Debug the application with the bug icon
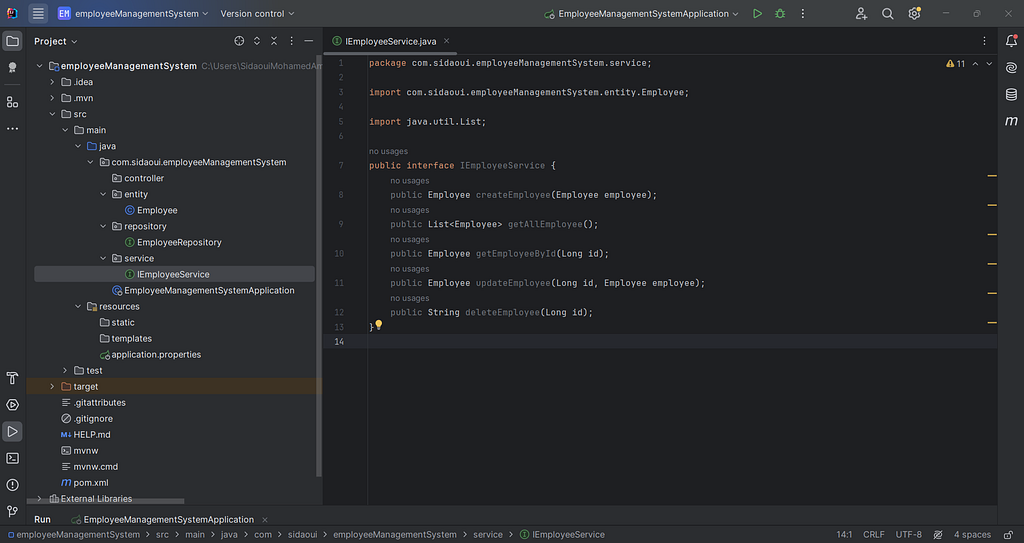Screen dimensions: 1024x543 click(780, 13)
